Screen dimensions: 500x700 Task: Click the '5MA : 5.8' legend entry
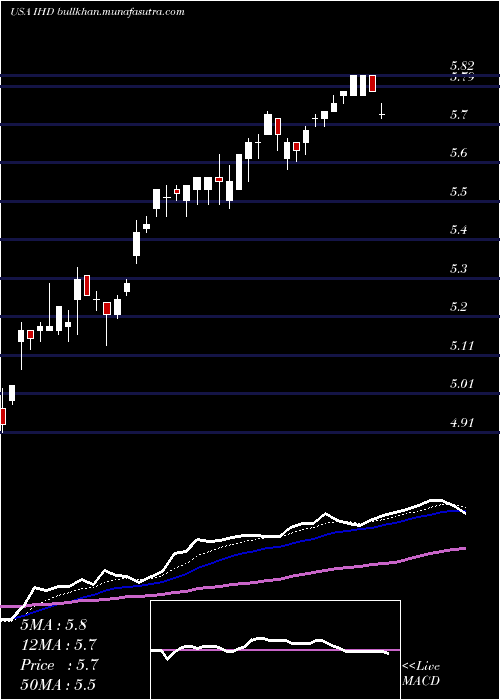54,625
